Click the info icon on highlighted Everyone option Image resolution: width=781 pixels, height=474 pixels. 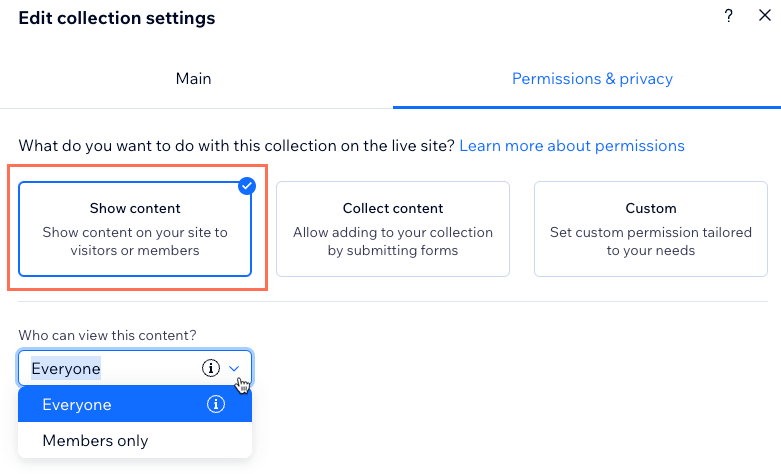[x=216, y=404]
